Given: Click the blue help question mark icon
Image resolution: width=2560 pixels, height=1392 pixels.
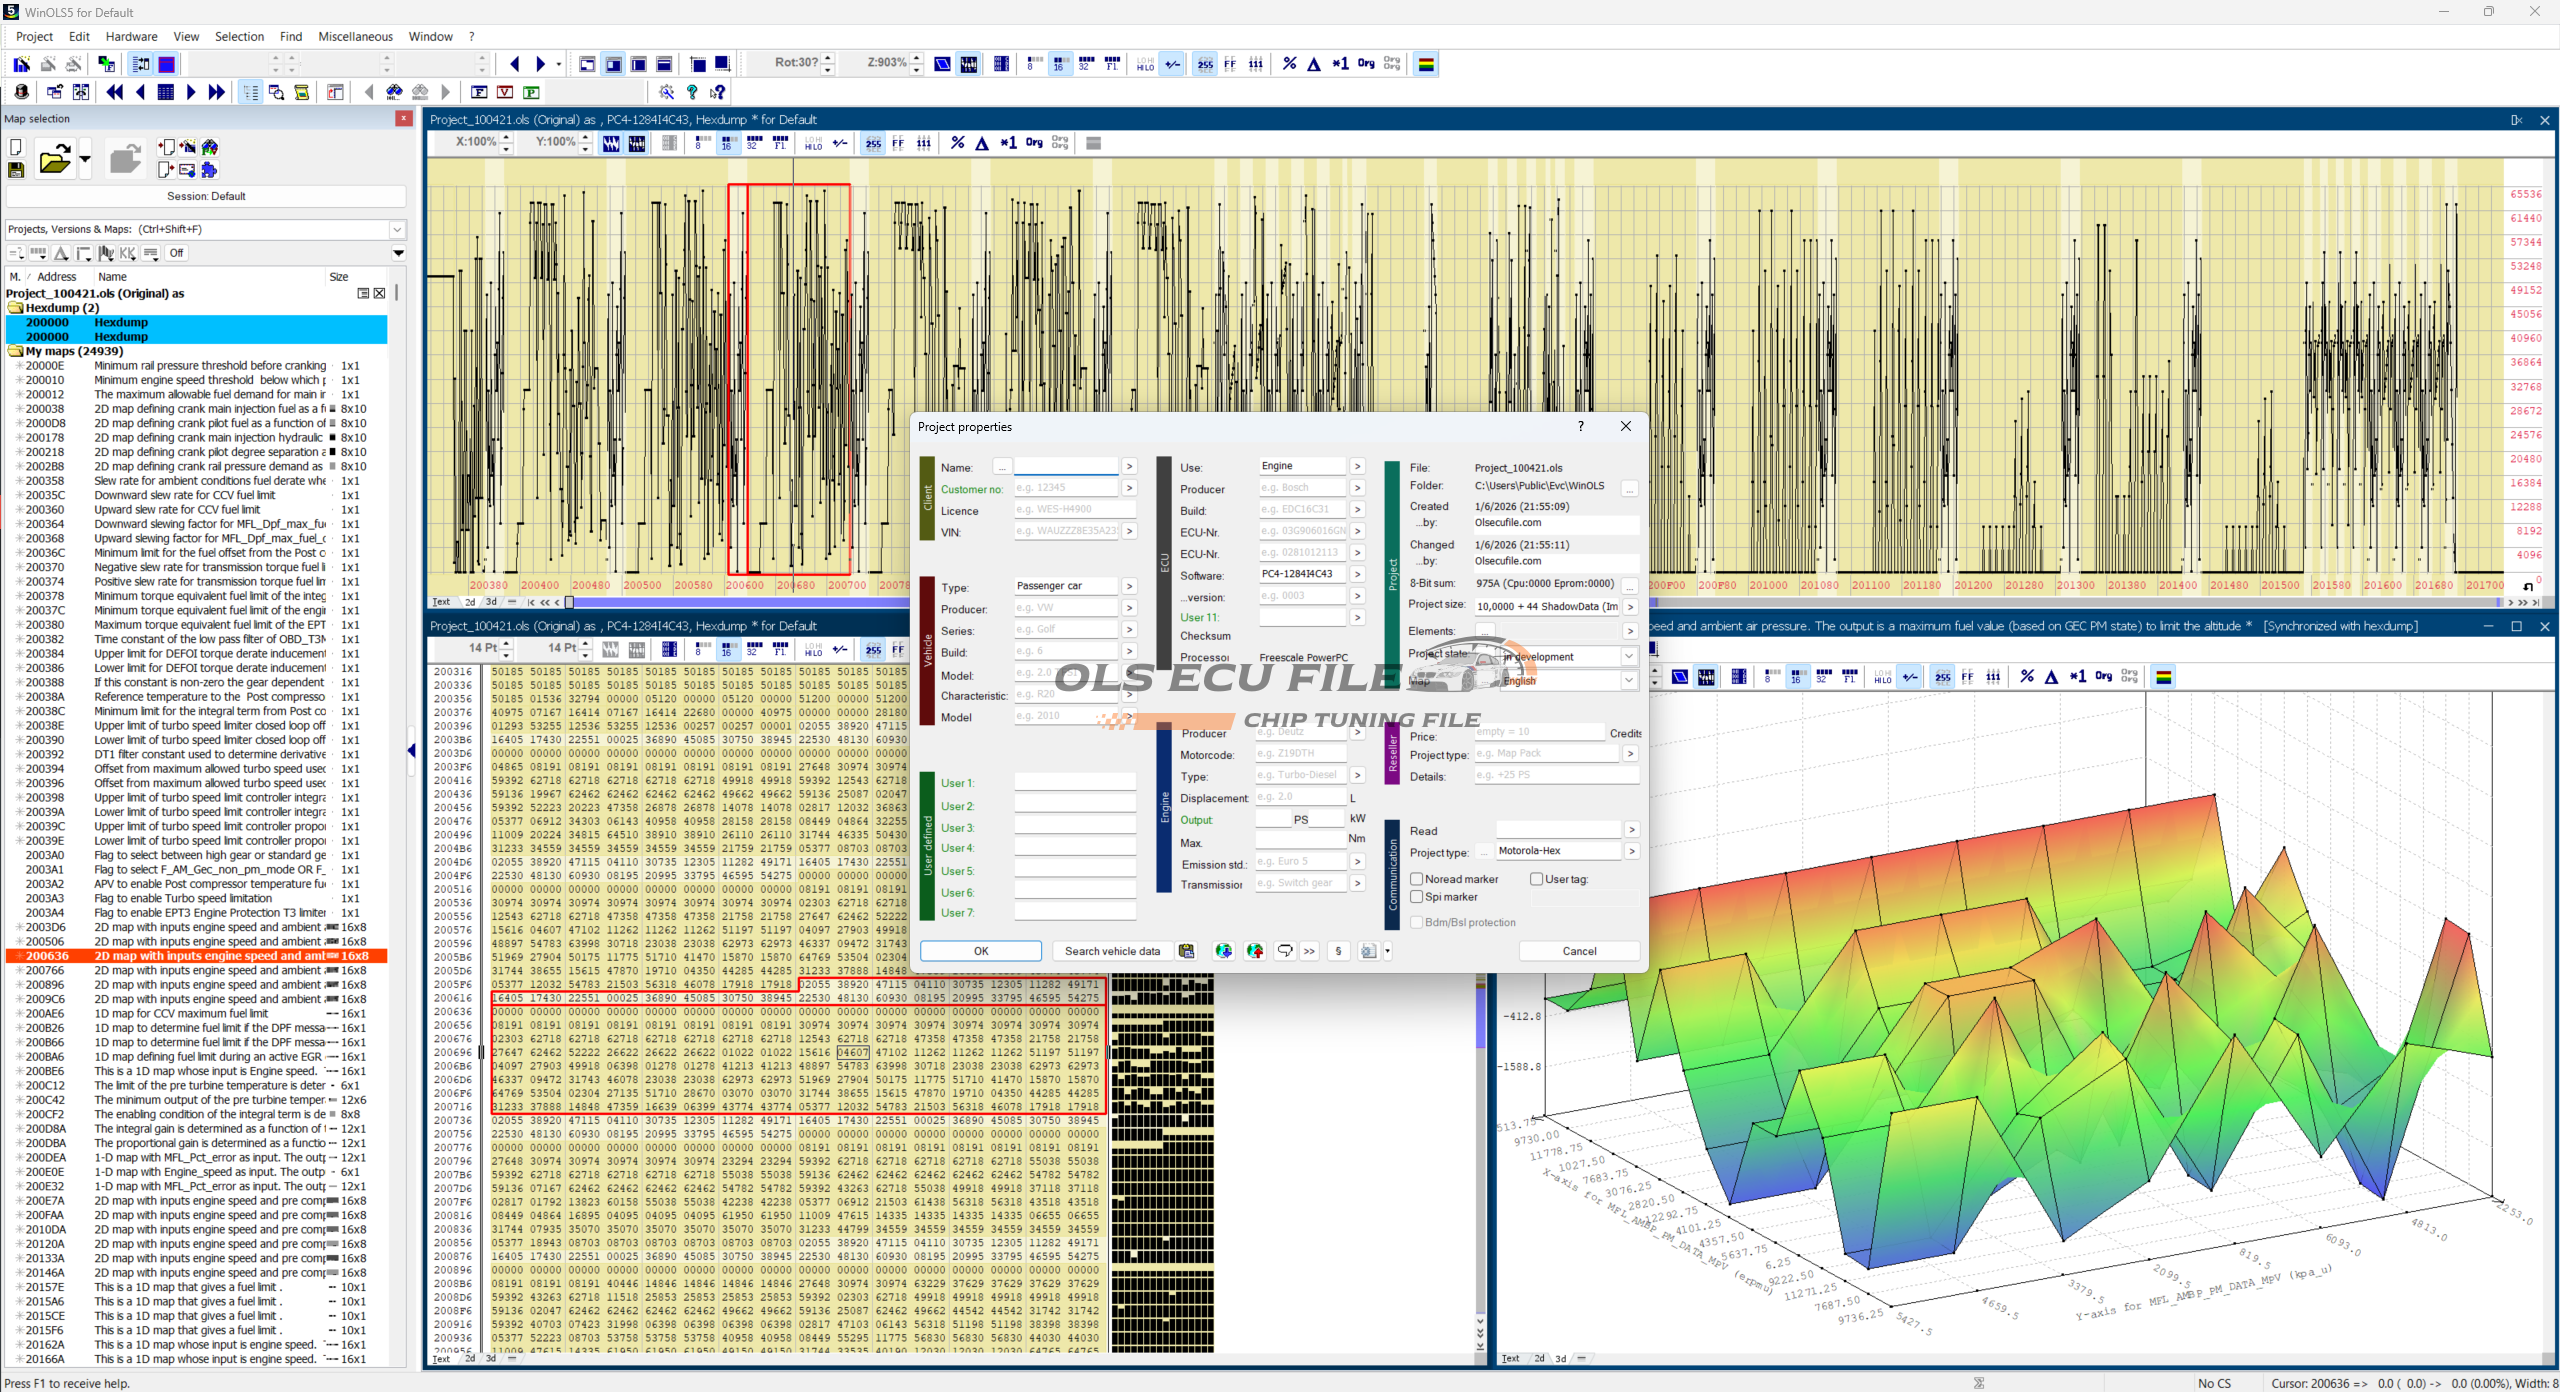Looking at the screenshot, I should tap(692, 92).
